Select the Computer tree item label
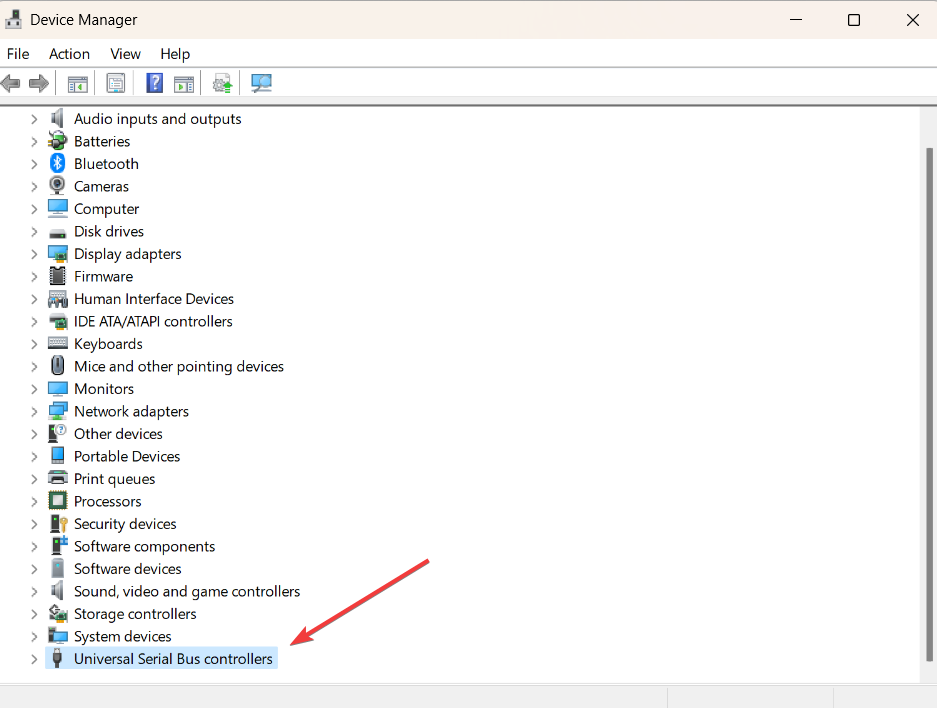 (x=106, y=209)
